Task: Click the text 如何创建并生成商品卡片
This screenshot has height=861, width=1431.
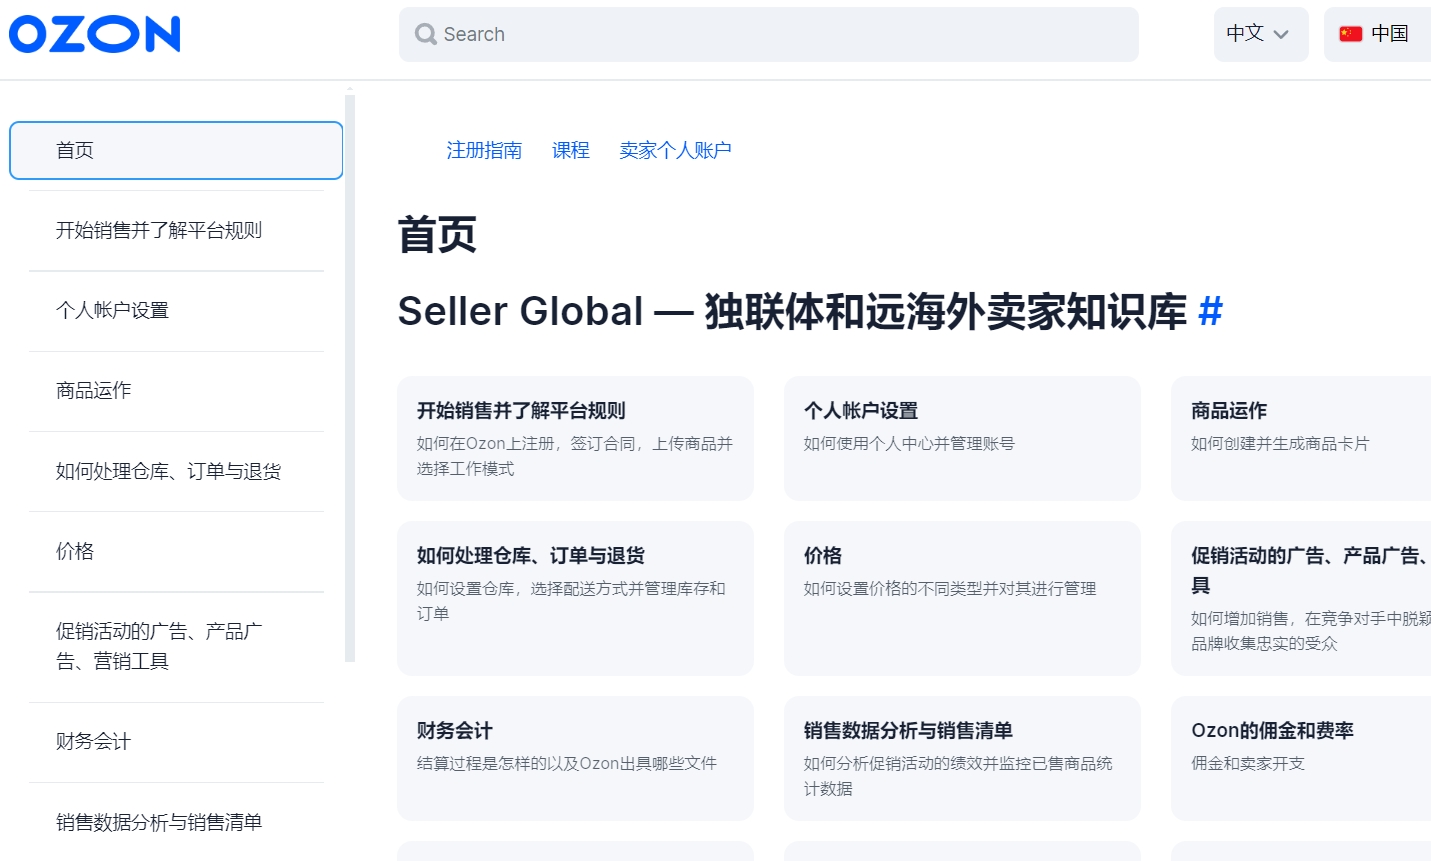Action: point(1280,443)
